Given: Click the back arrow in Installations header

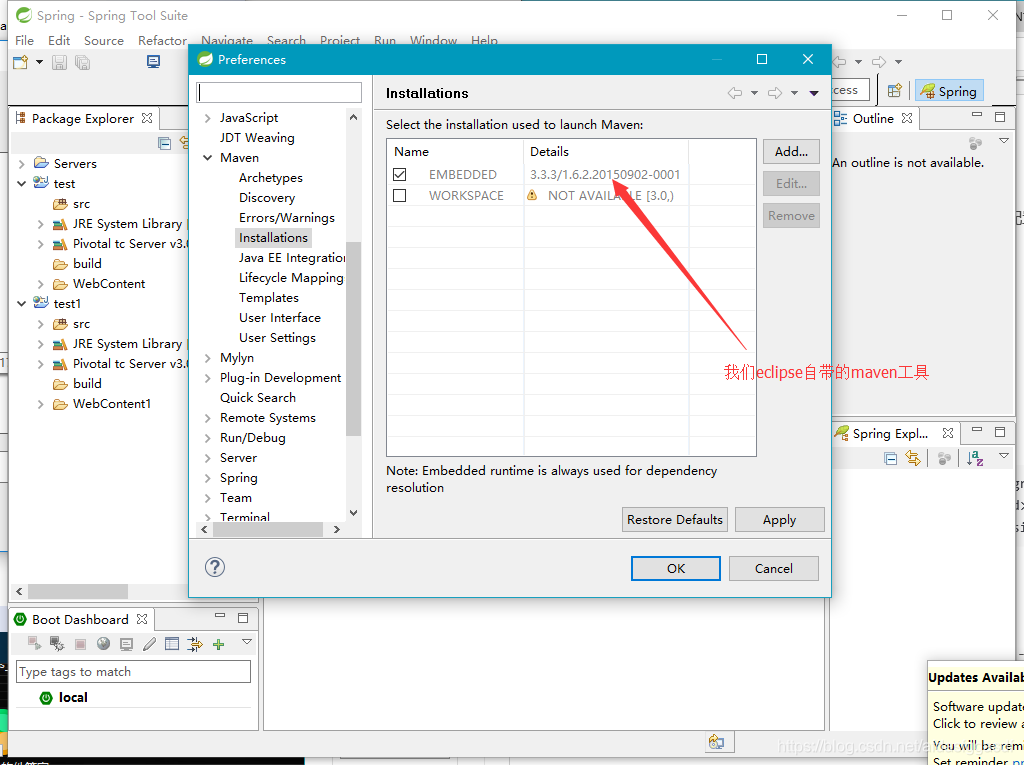Looking at the screenshot, I should [735, 93].
